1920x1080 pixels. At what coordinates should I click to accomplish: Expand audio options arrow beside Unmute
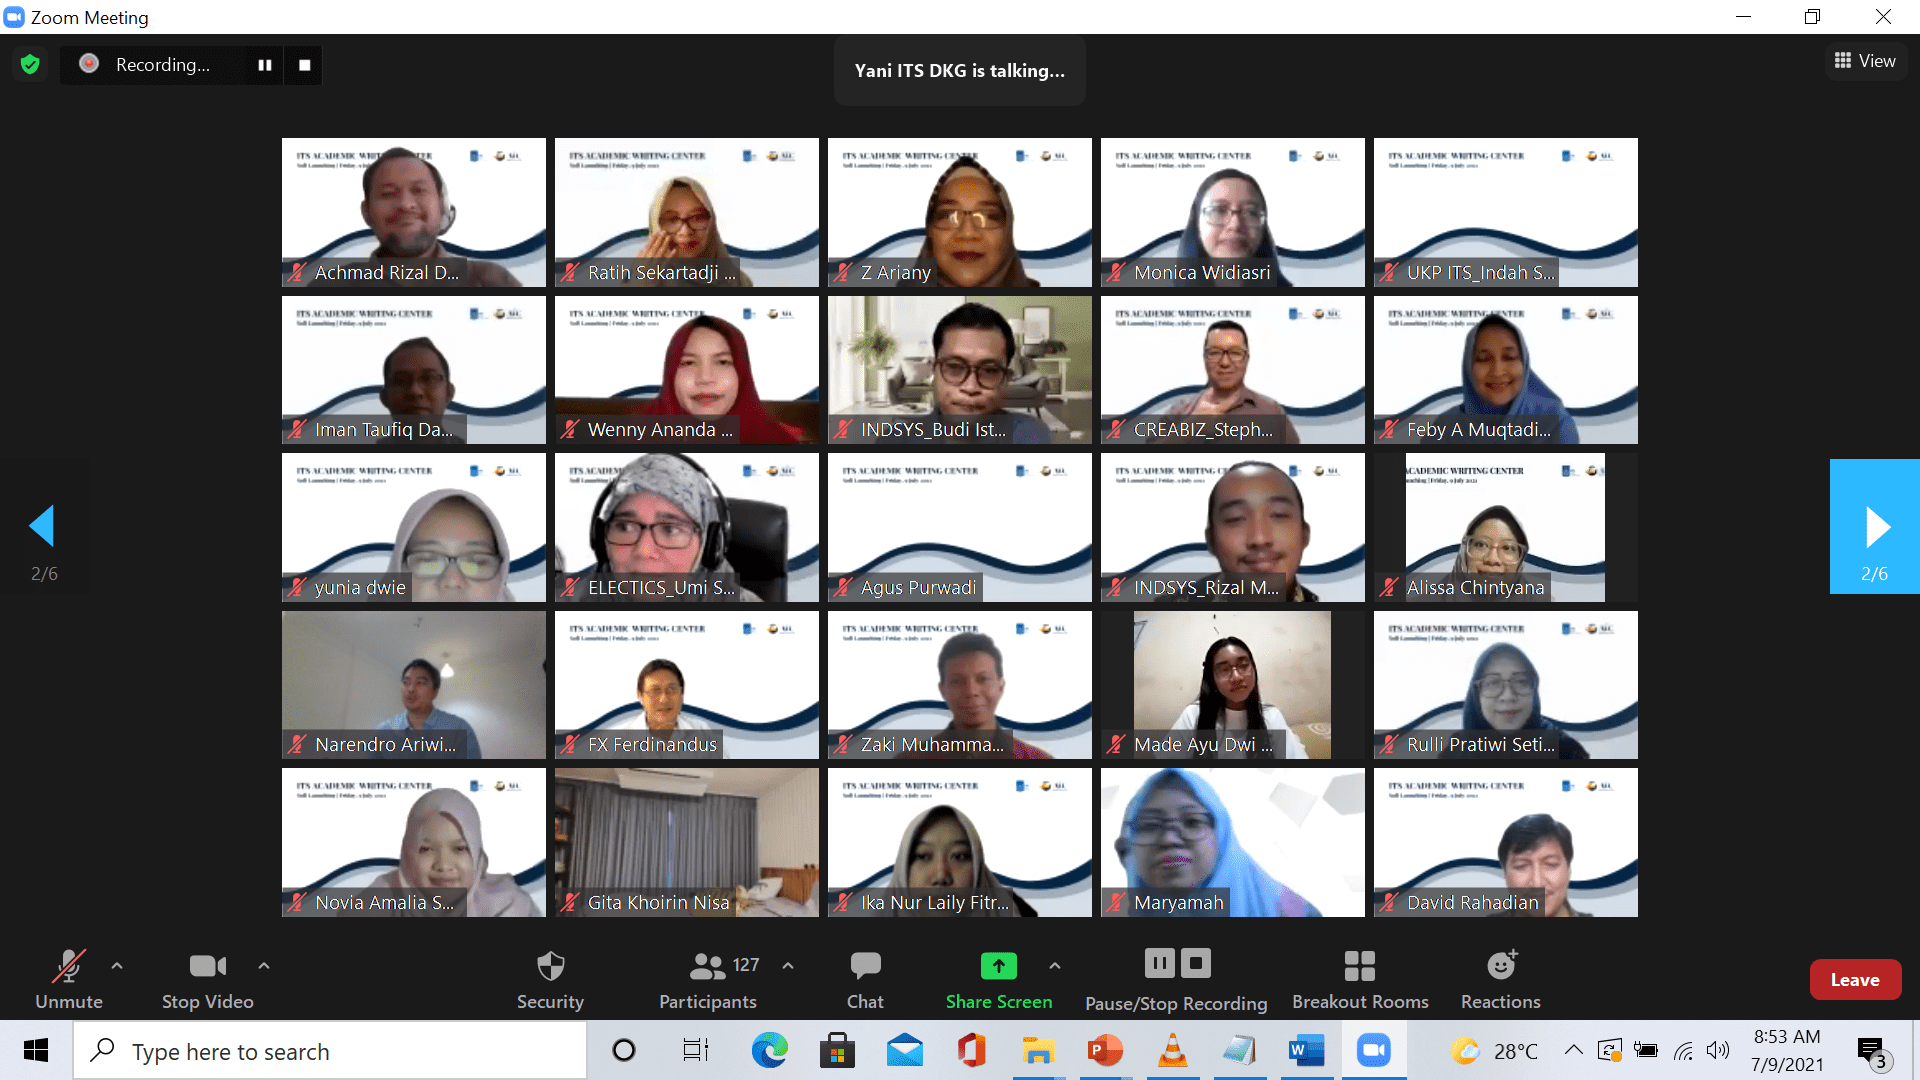(x=117, y=966)
